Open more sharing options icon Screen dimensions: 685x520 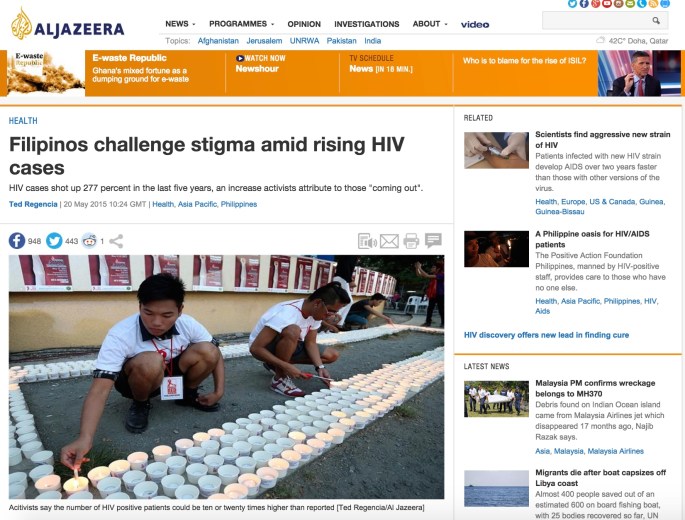pos(116,241)
